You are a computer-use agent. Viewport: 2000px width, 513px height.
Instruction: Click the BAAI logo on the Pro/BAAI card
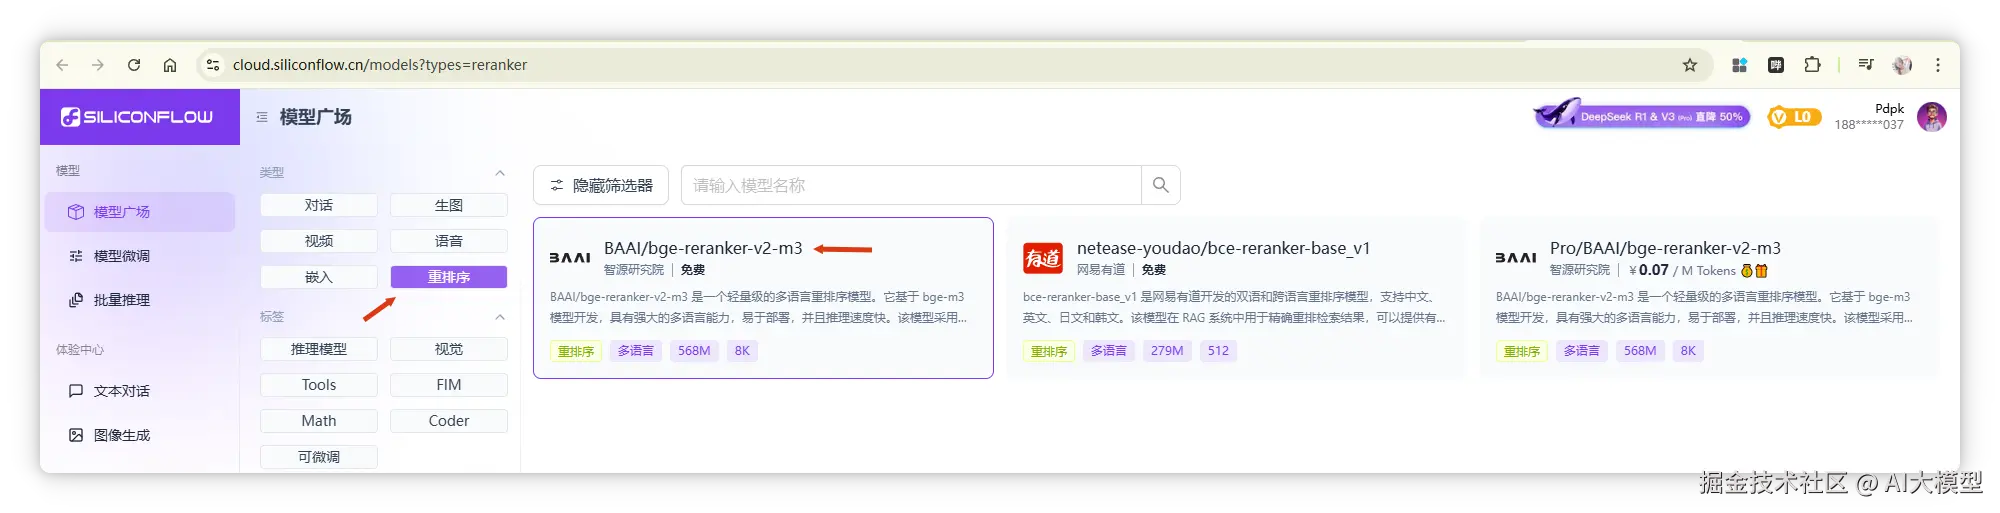(1516, 258)
